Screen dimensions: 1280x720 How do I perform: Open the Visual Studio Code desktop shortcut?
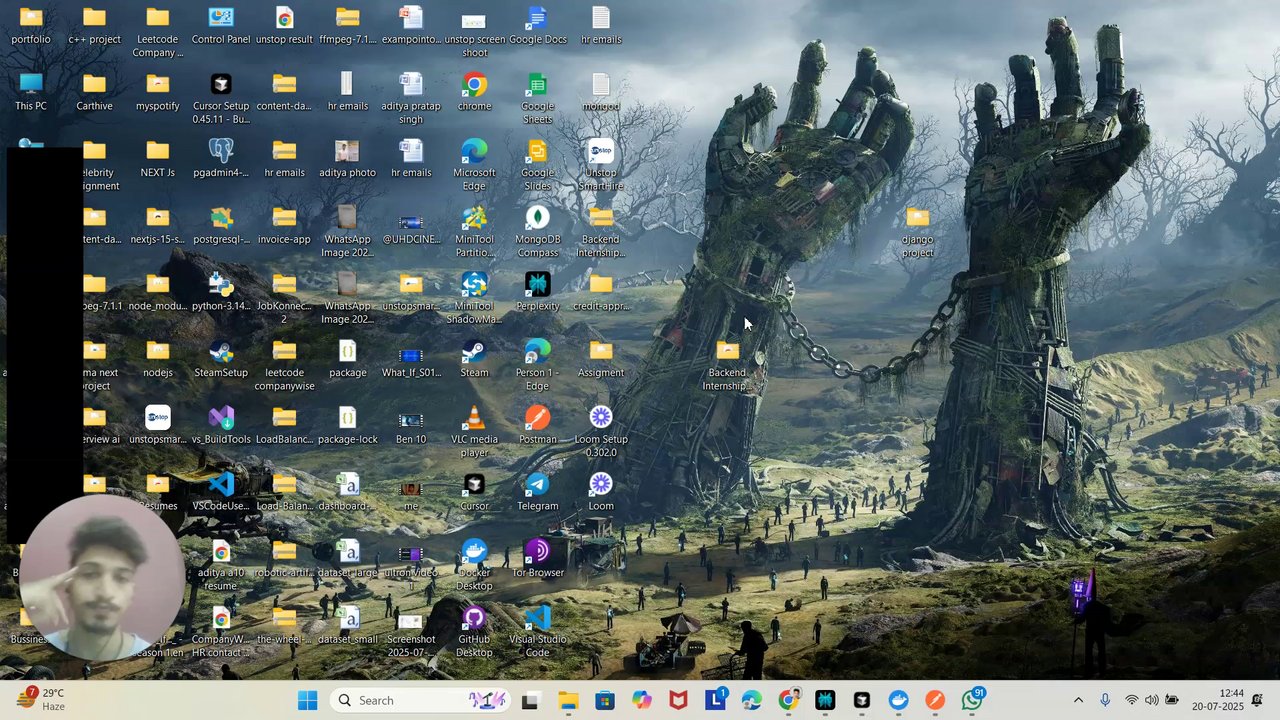(x=537, y=632)
